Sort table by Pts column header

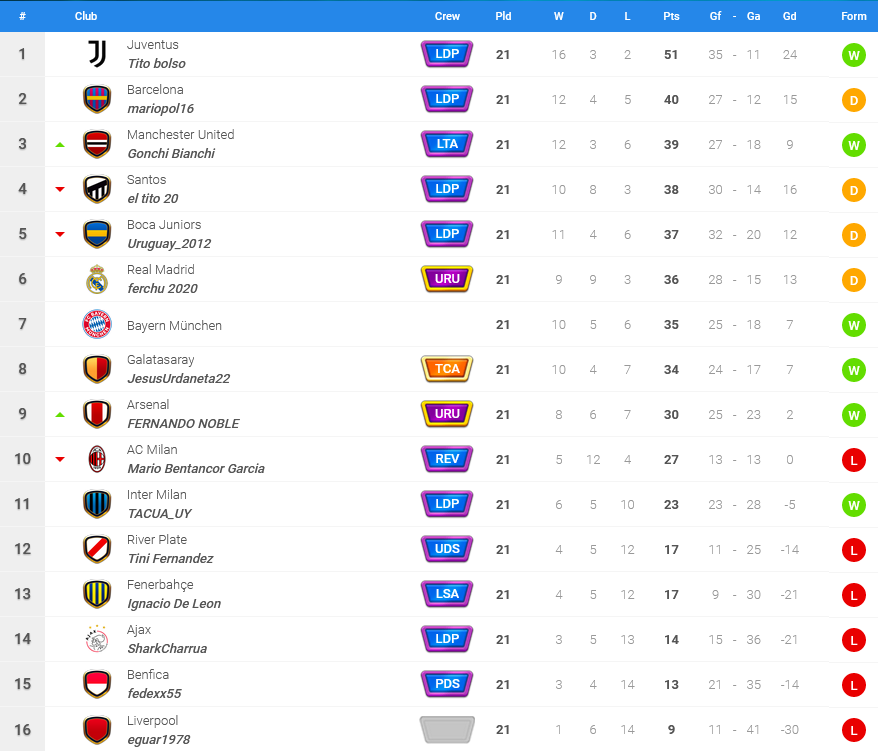(671, 16)
